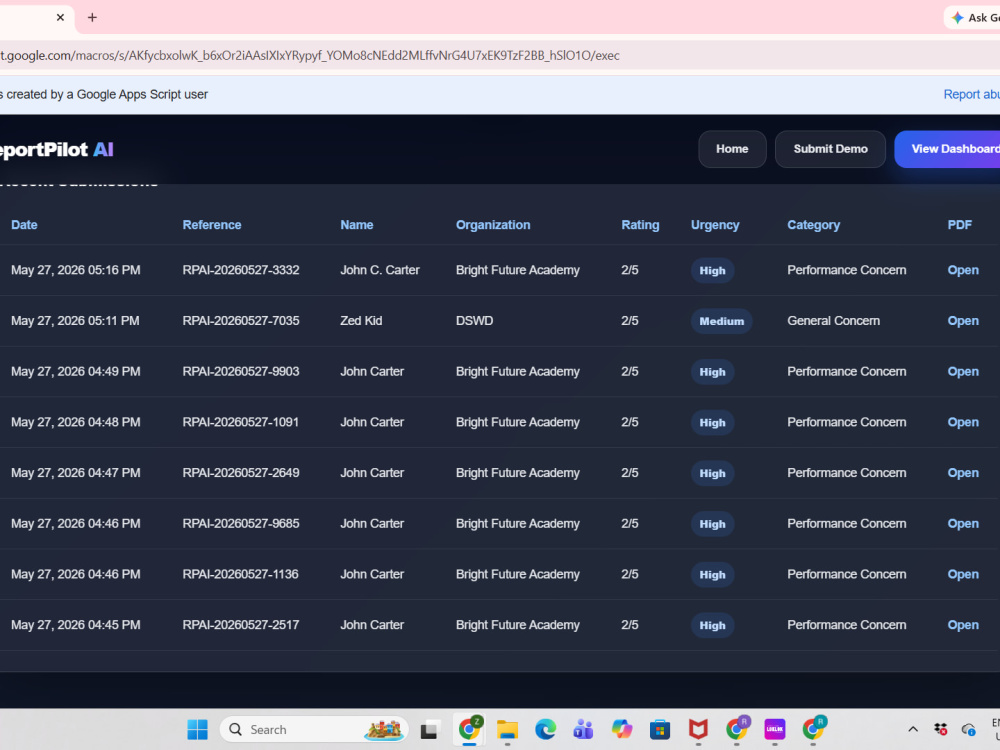This screenshot has height=750, width=1000.
Task: Open Microsoft Teams from the taskbar
Action: pyautogui.click(x=584, y=729)
